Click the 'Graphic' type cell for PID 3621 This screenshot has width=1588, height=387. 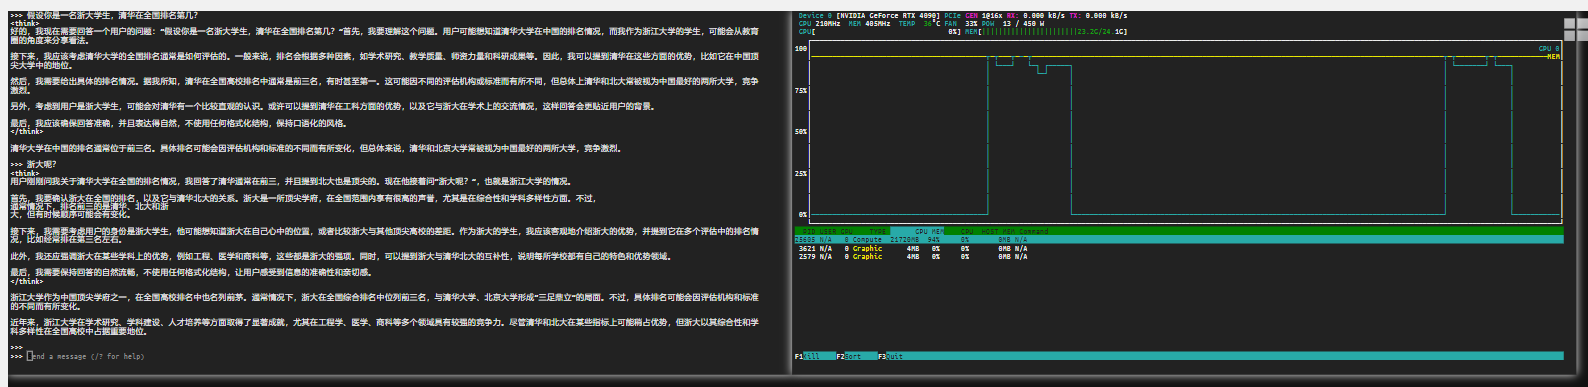pos(867,248)
